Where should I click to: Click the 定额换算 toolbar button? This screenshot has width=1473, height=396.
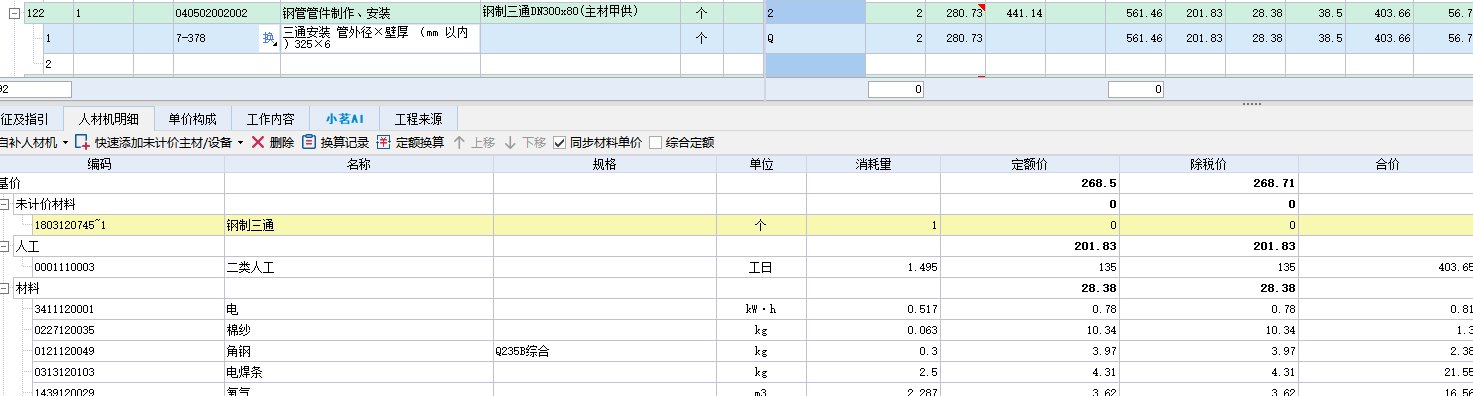point(411,142)
